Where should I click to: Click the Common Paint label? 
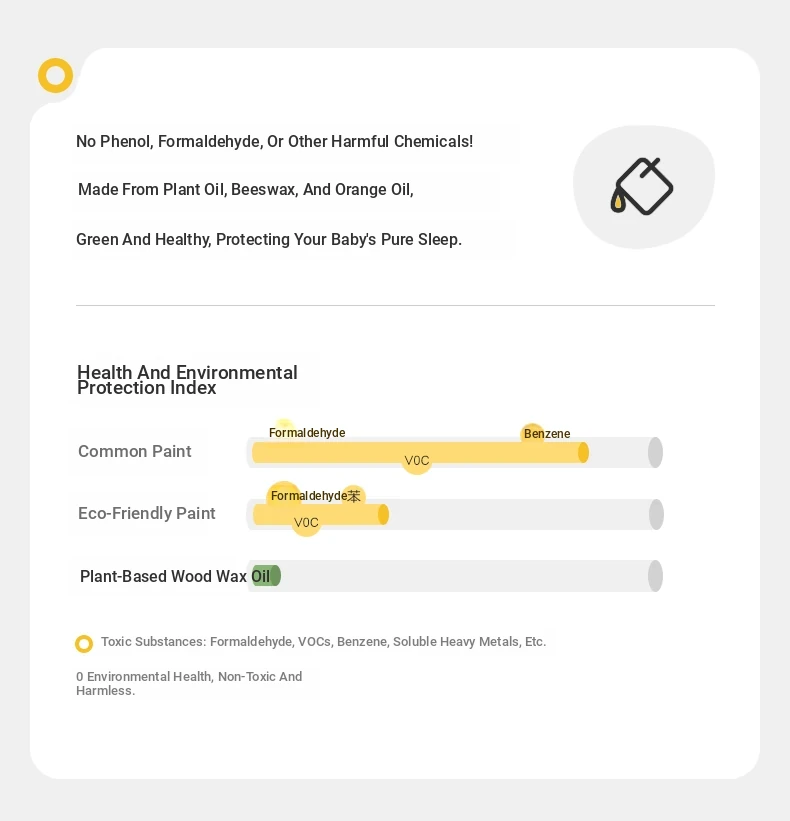click(x=135, y=451)
